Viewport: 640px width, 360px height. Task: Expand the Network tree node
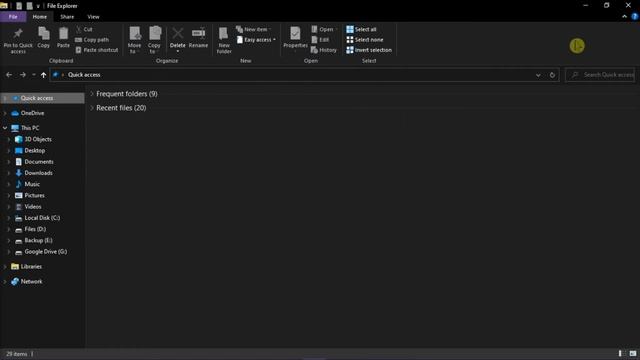tap(5, 282)
